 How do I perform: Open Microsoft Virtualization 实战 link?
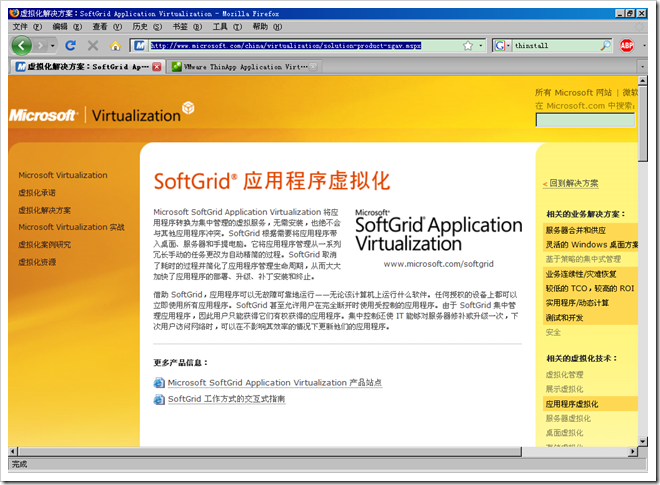pos(71,227)
